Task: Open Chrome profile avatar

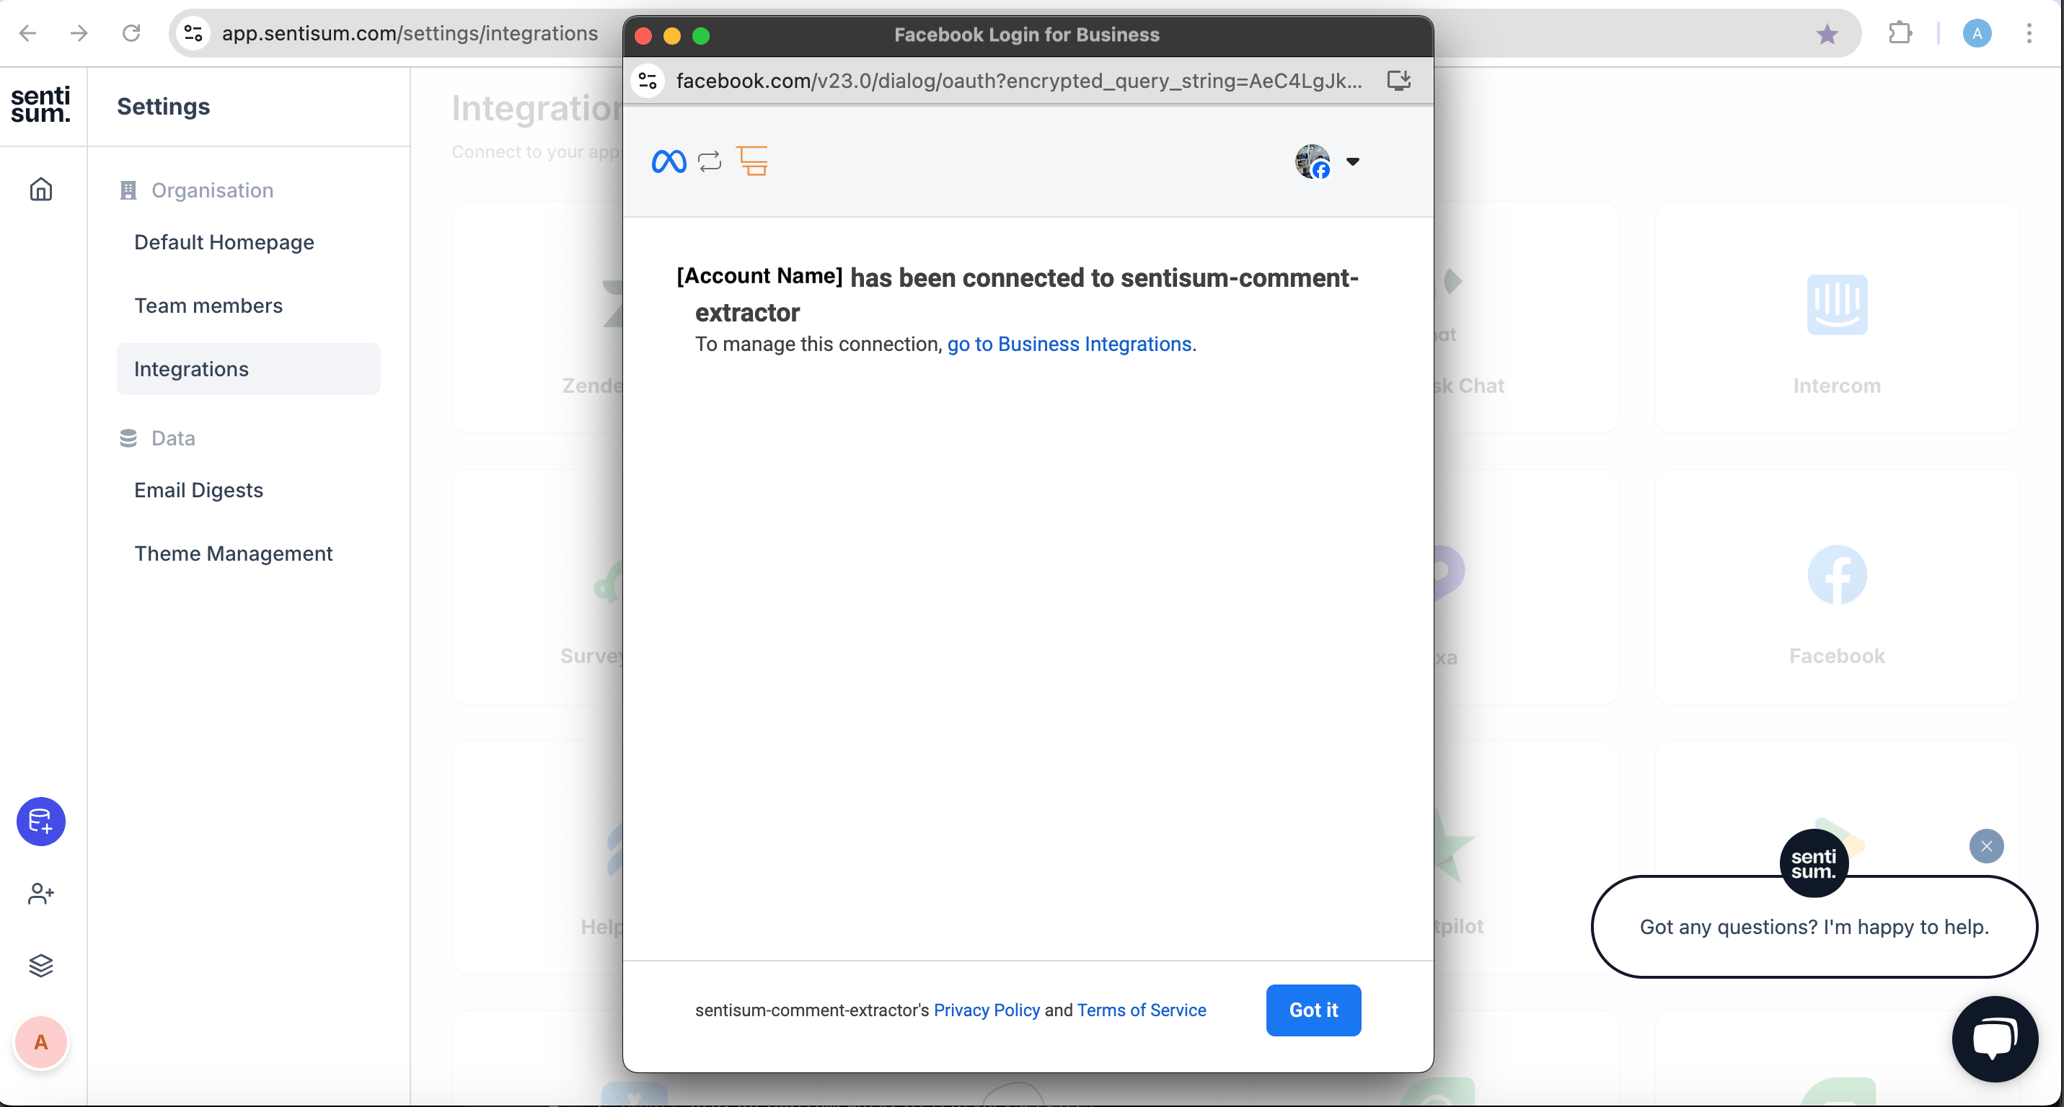Action: pos(1976,33)
